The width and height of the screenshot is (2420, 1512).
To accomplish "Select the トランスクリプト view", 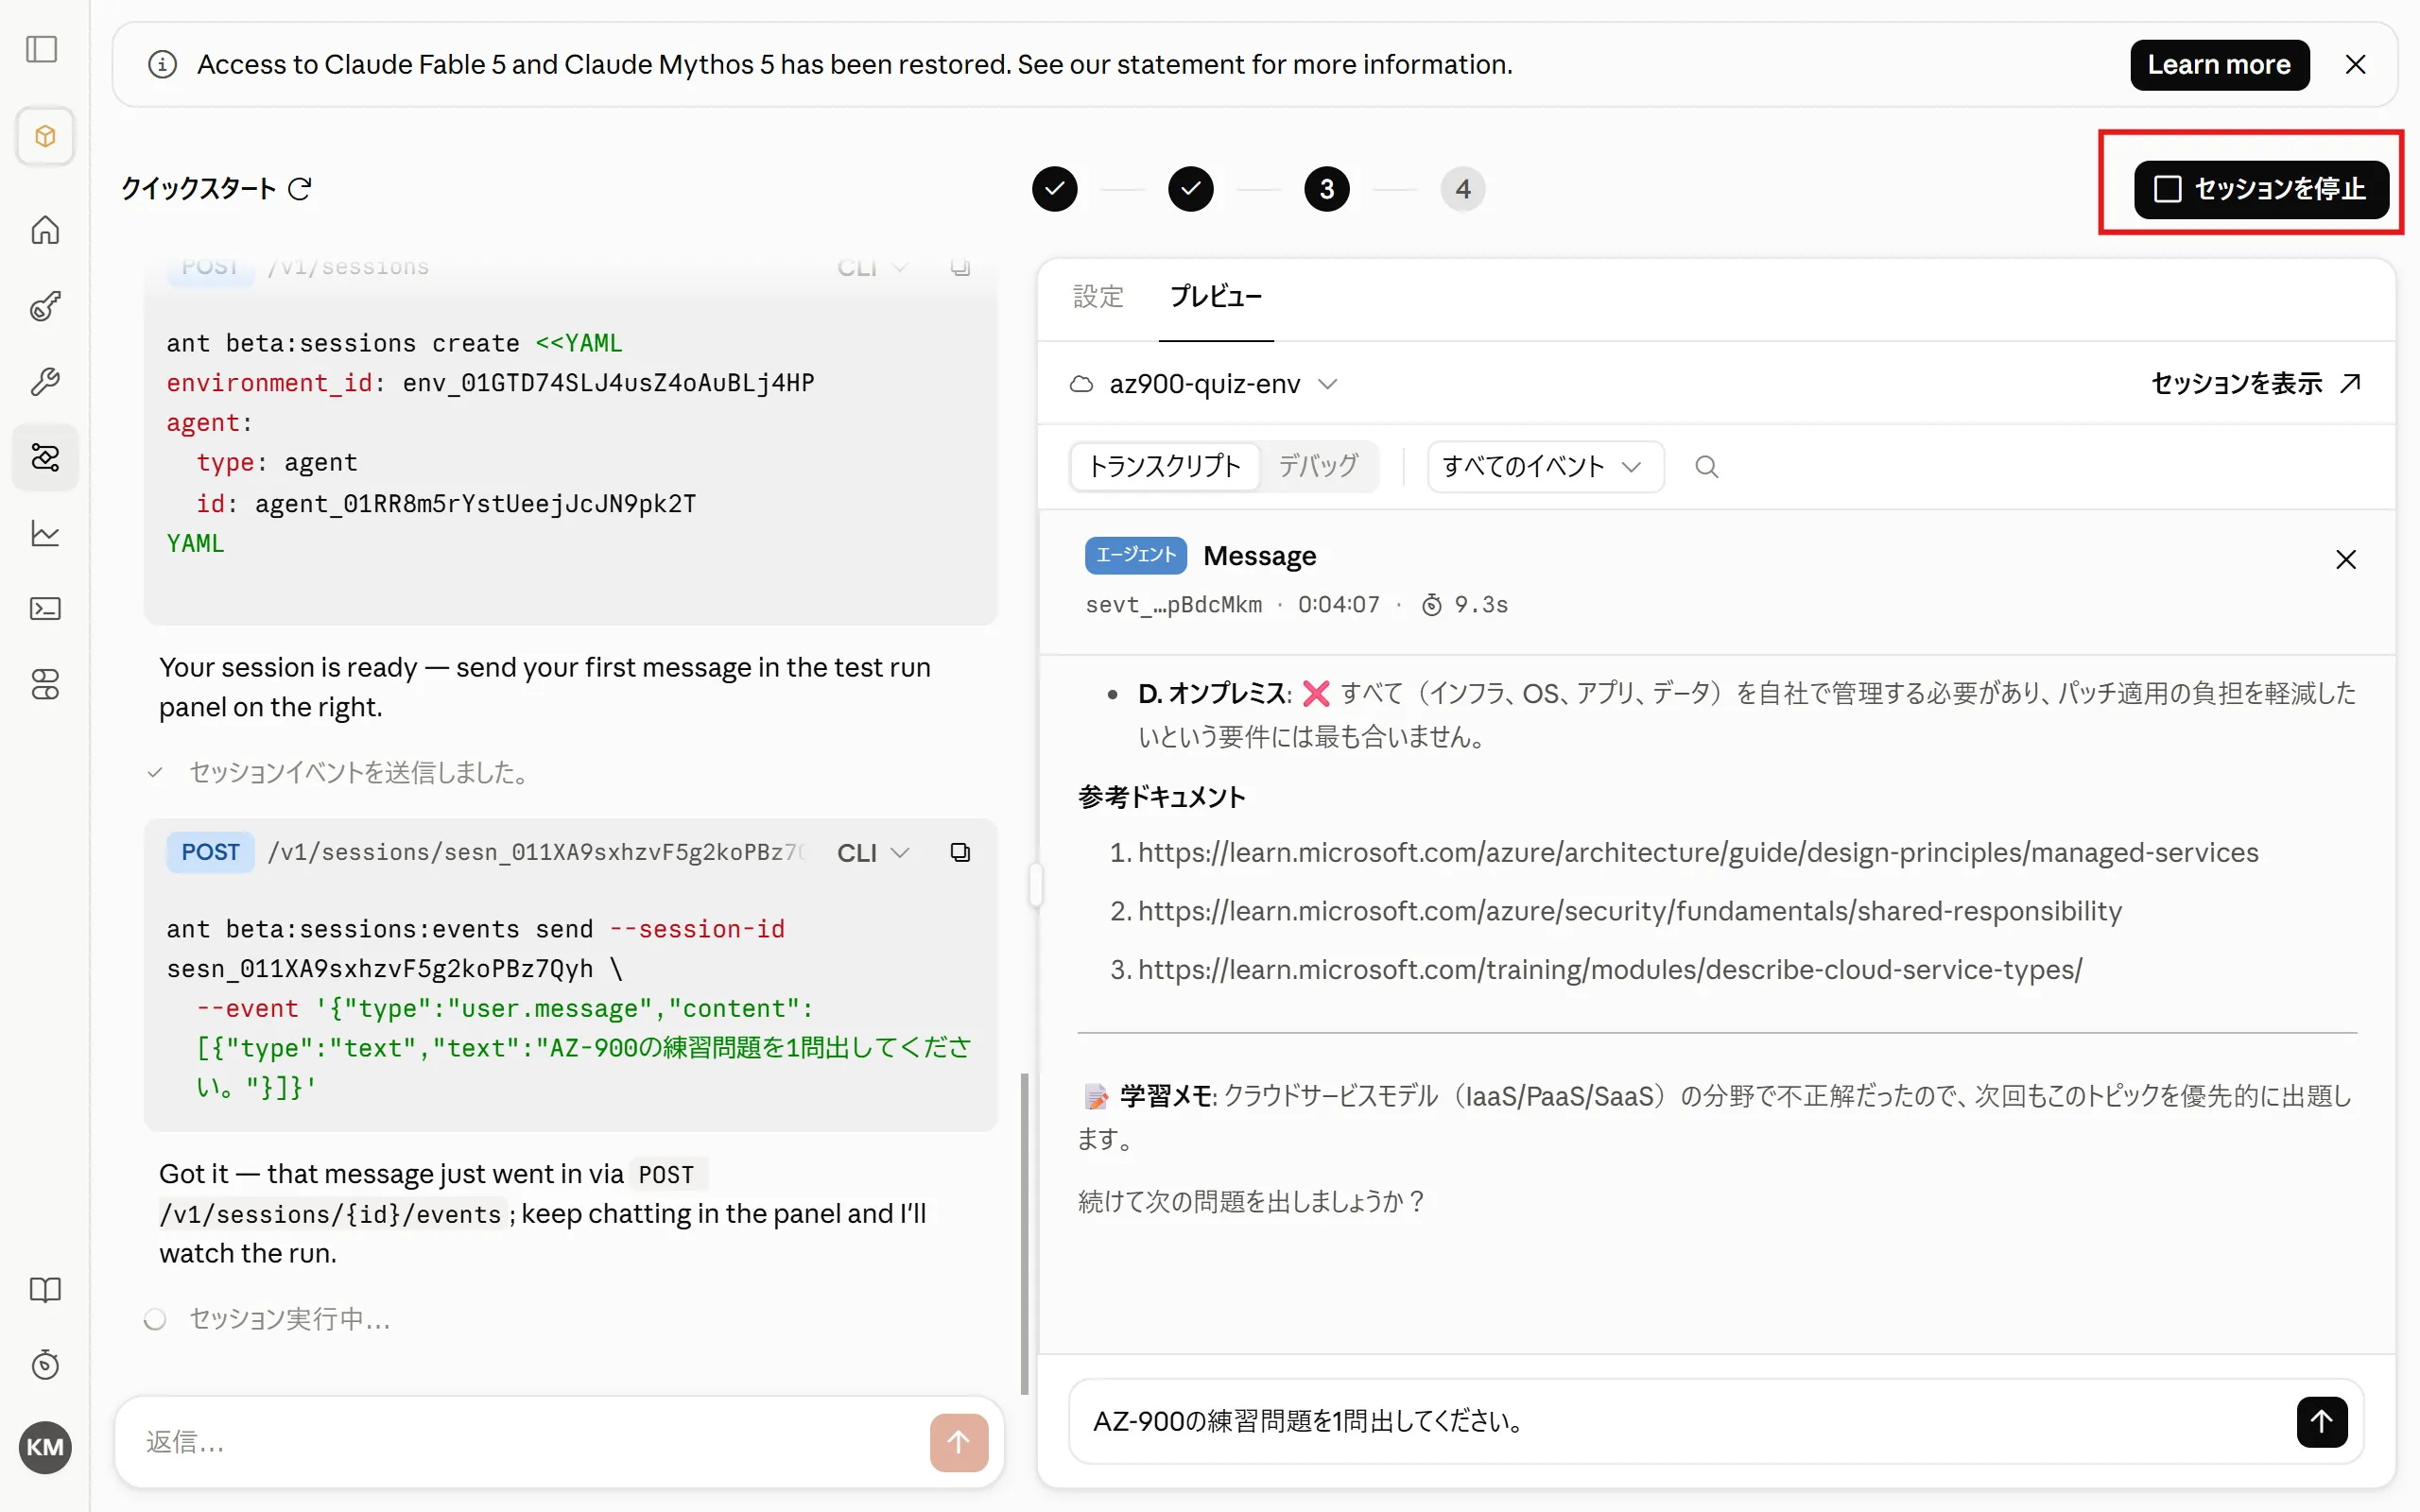I will [x=1164, y=467].
